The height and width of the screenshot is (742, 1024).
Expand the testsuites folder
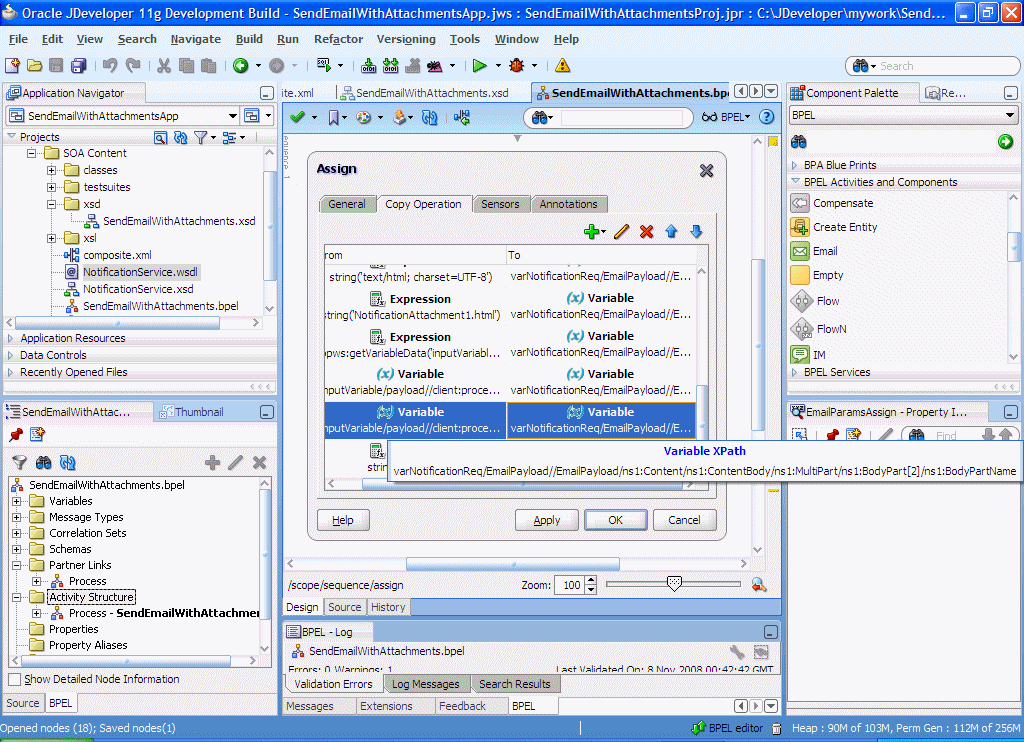(x=51, y=187)
